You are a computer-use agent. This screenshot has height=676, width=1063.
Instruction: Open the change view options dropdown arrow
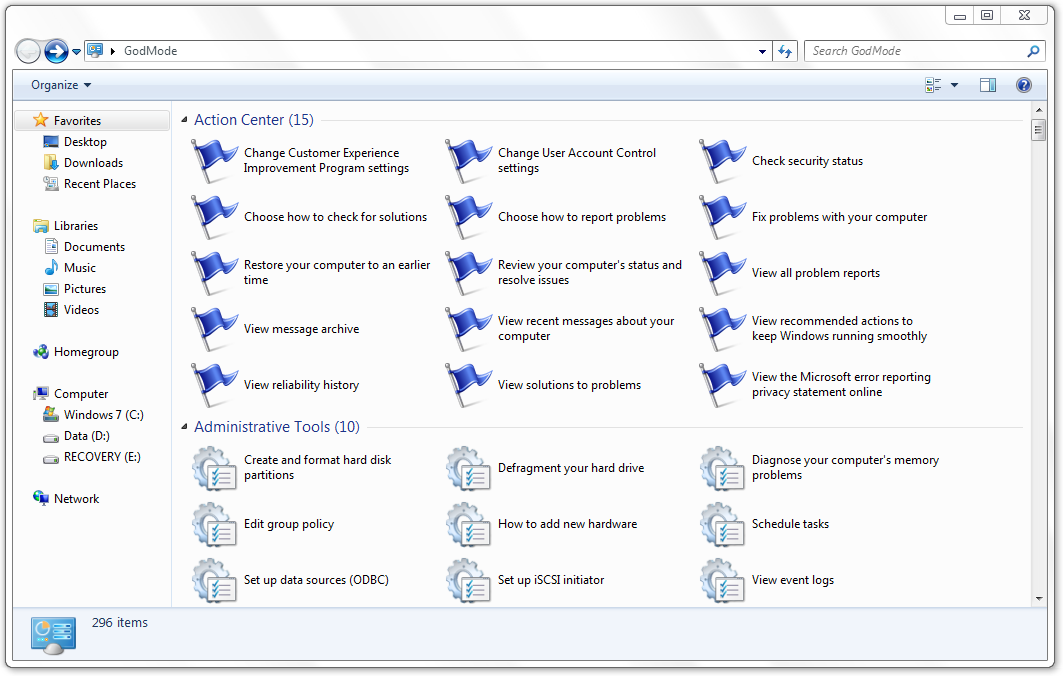(954, 85)
